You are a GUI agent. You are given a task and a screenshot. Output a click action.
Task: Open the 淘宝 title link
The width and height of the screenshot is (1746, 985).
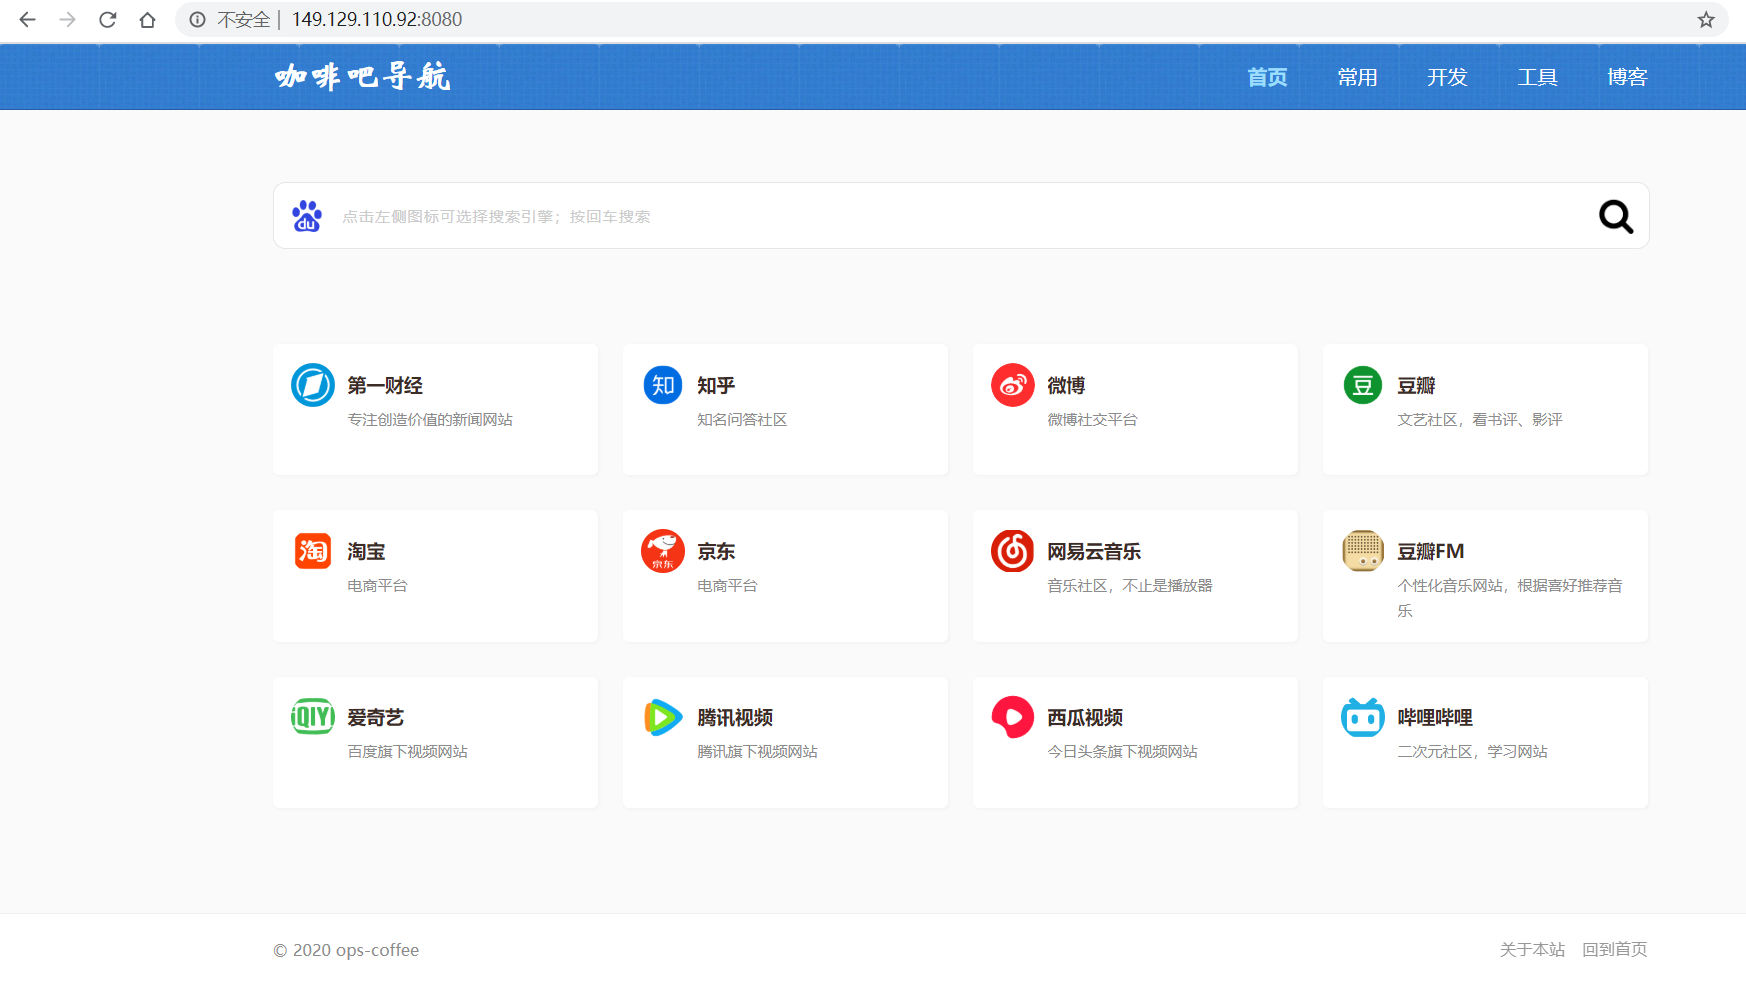pos(366,551)
